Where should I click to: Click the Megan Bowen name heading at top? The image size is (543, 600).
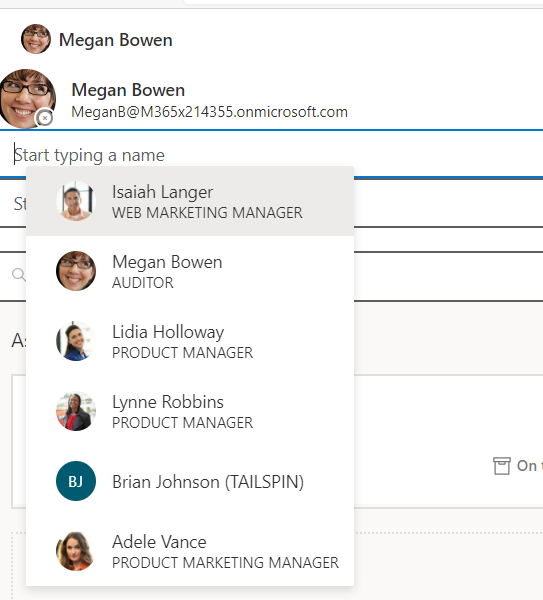pyautogui.click(x=116, y=40)
